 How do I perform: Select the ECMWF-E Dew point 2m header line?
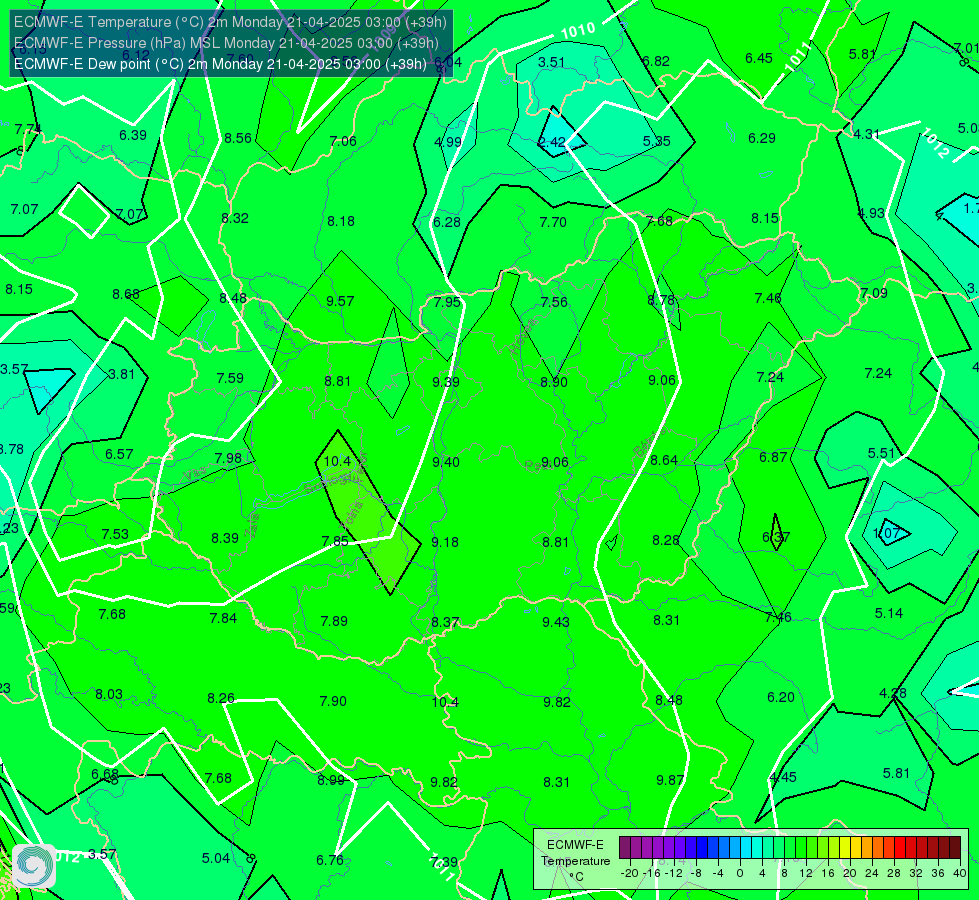(x=220, y=64)
